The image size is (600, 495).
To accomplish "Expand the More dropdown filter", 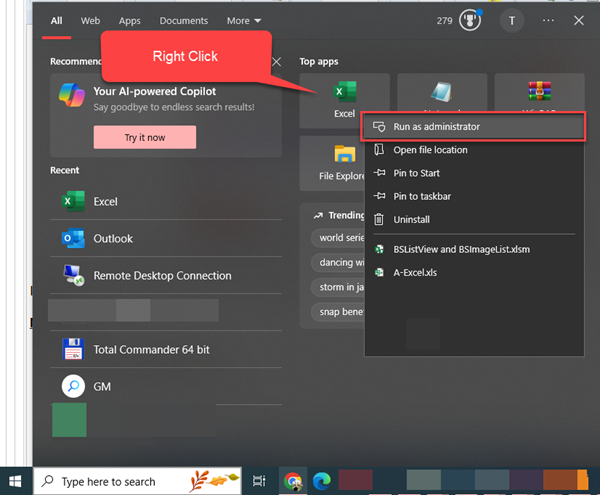I will pos(243,20).
